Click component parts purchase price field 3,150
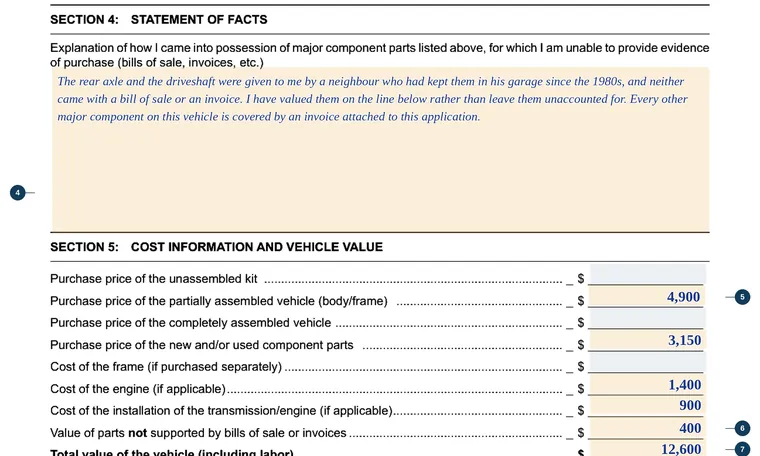The height and width of the screenshot is (456, 760). point(647,341)
